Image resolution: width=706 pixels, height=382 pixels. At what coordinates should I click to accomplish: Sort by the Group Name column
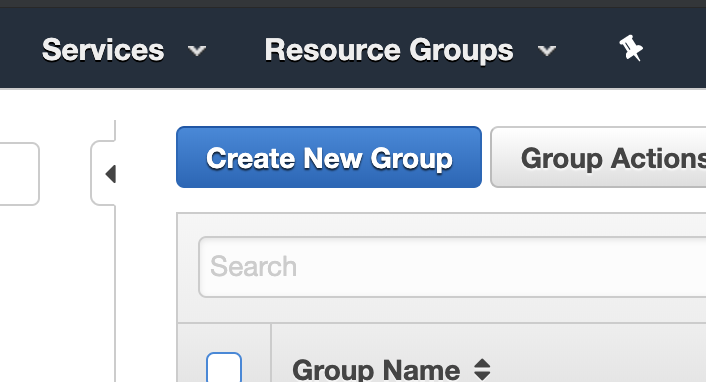click(376, 370)
